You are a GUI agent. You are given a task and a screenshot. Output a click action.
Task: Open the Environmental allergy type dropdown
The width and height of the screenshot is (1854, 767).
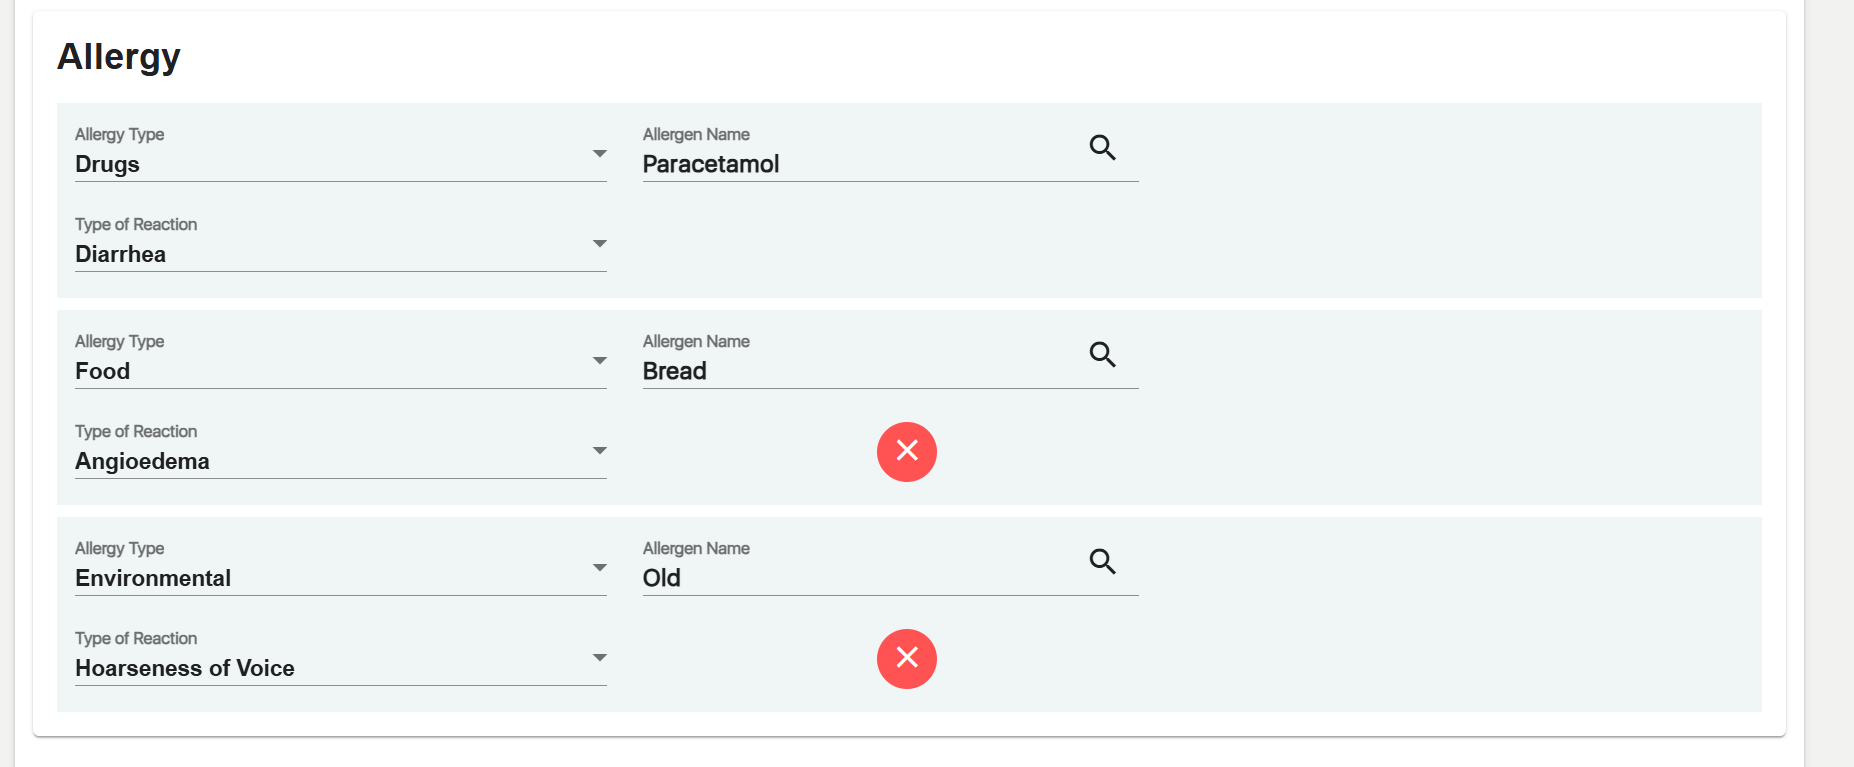(340, 578)
